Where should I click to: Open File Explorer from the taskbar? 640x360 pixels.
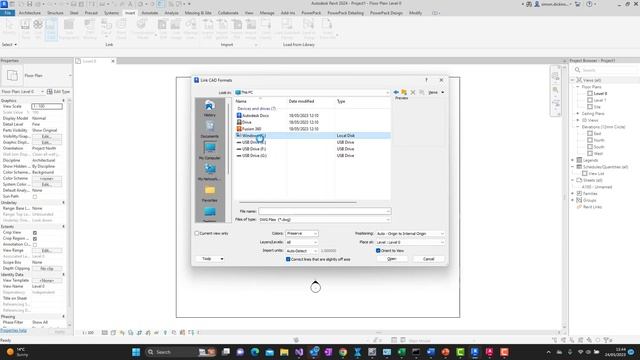coord(284,352)
